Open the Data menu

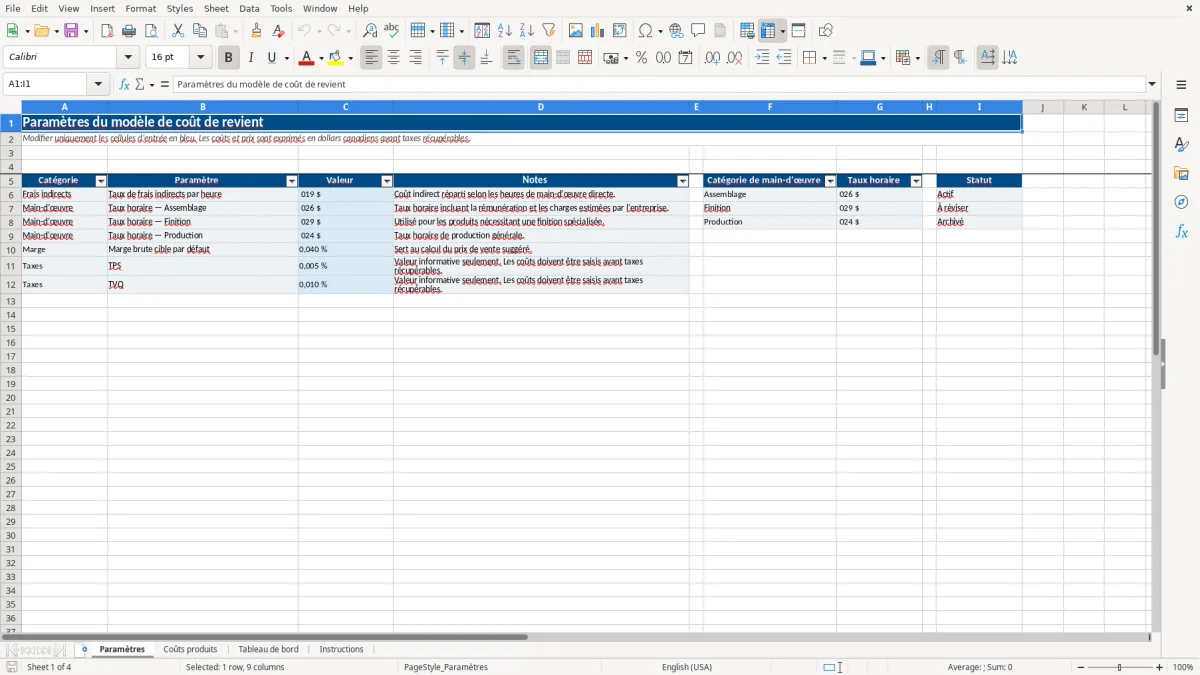click(x=249, y=8)
